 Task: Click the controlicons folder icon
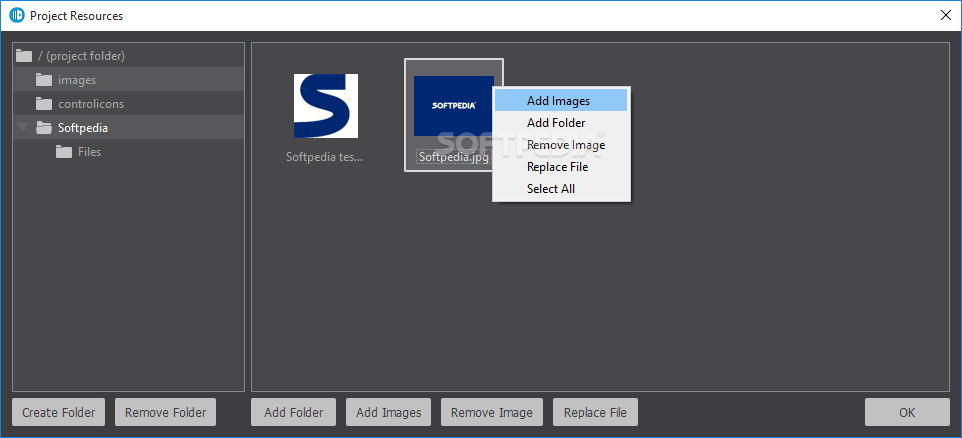click(x=44, y=104)
